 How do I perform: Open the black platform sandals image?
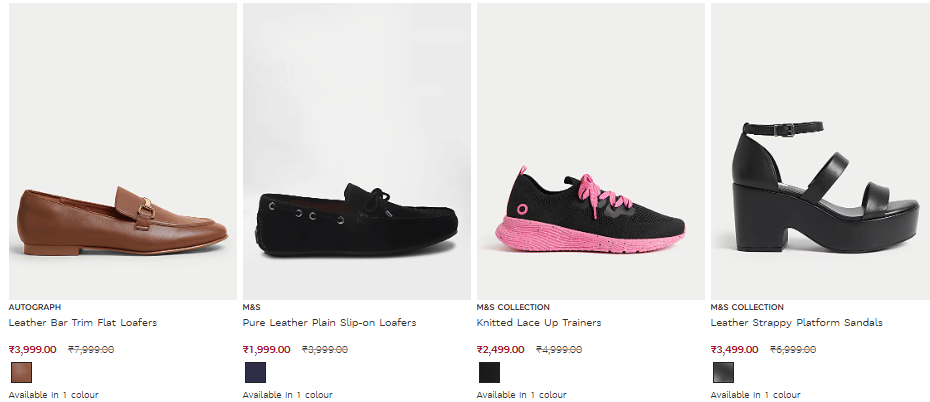pos(822,150)
